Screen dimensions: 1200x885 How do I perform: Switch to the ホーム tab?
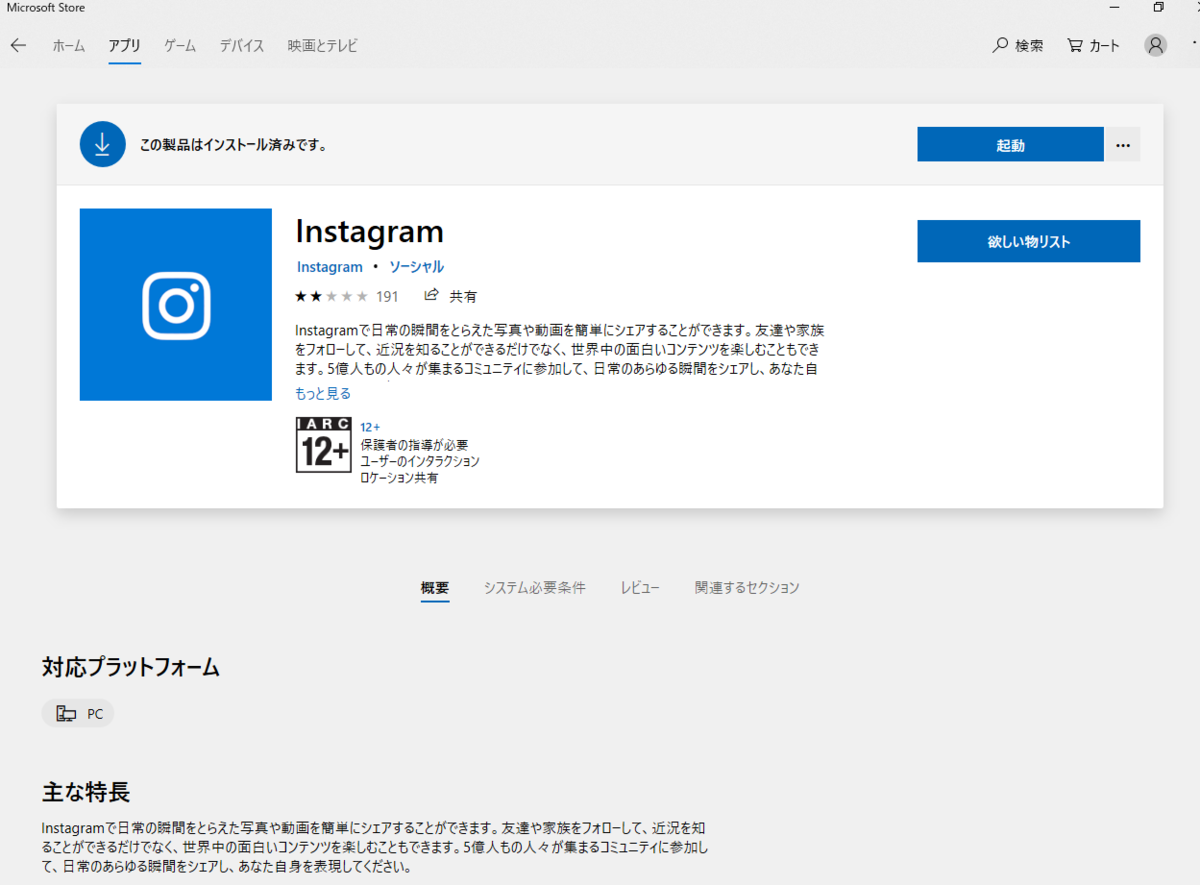69,46
